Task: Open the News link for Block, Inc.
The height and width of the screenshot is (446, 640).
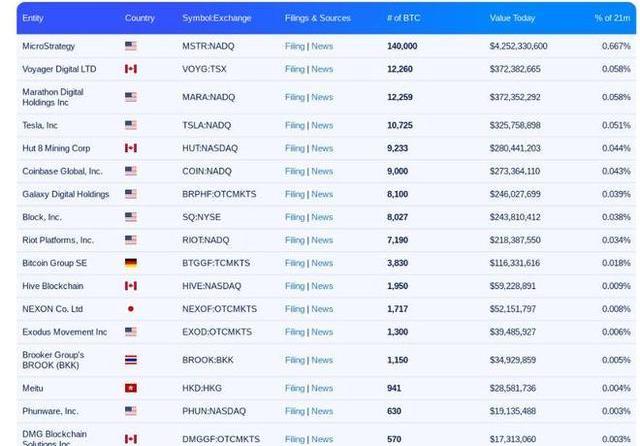Action: click(322, 217)
